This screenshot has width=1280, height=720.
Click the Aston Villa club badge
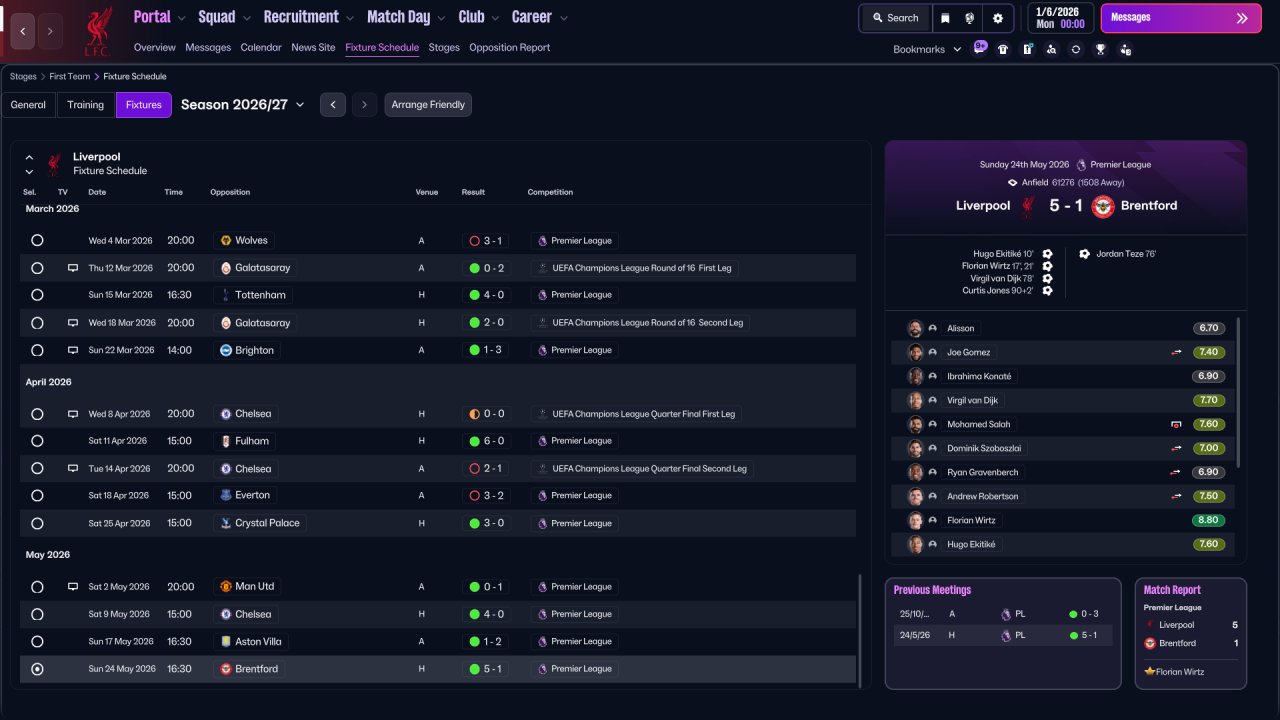[226, 641]
